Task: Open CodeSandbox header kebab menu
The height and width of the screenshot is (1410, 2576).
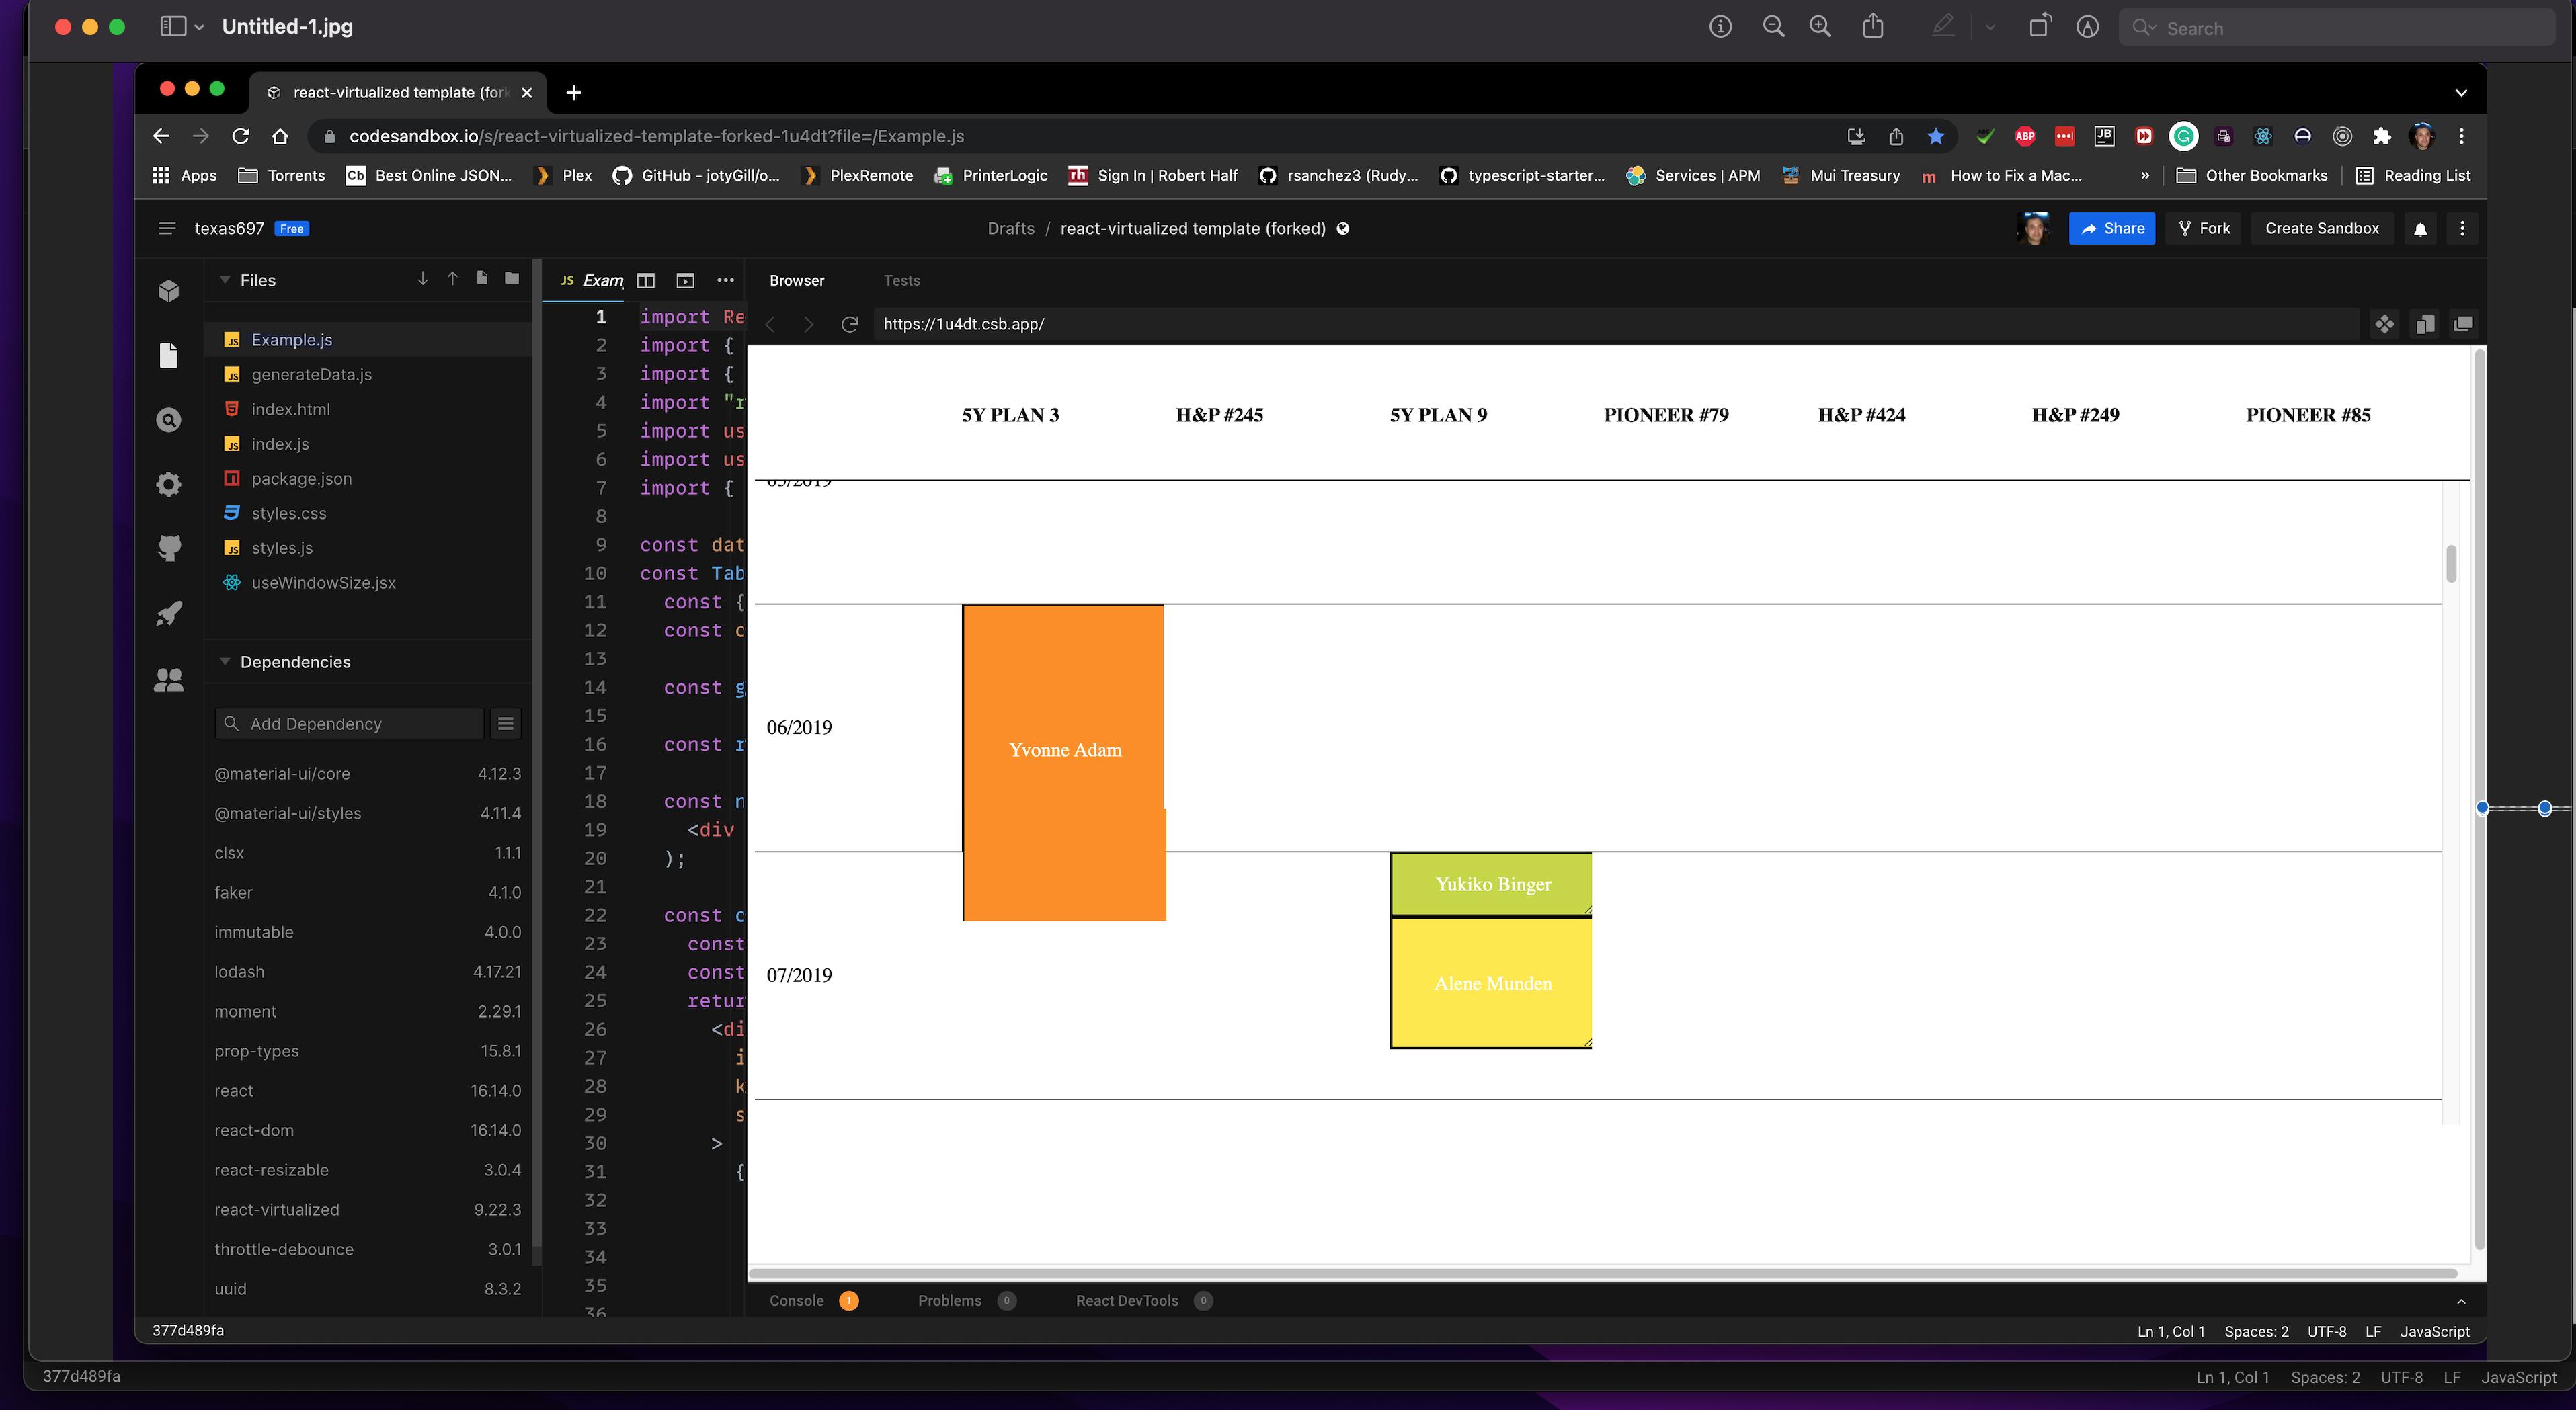Action: [2462, 229]
